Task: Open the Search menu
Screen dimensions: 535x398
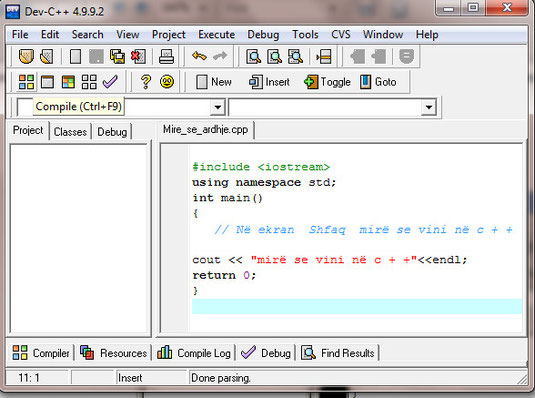Action: tap(87, 34)
